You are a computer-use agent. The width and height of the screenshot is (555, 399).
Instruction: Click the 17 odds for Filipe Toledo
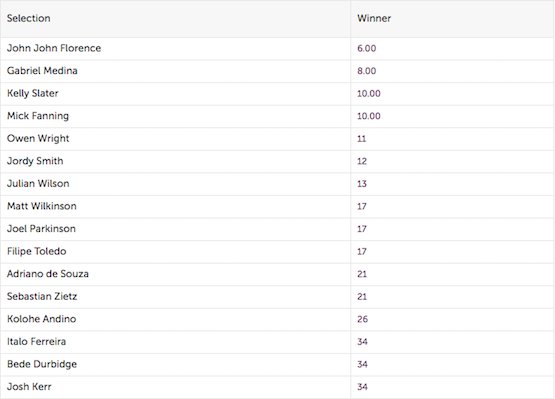pyautogui.click(x=362, y=252)
